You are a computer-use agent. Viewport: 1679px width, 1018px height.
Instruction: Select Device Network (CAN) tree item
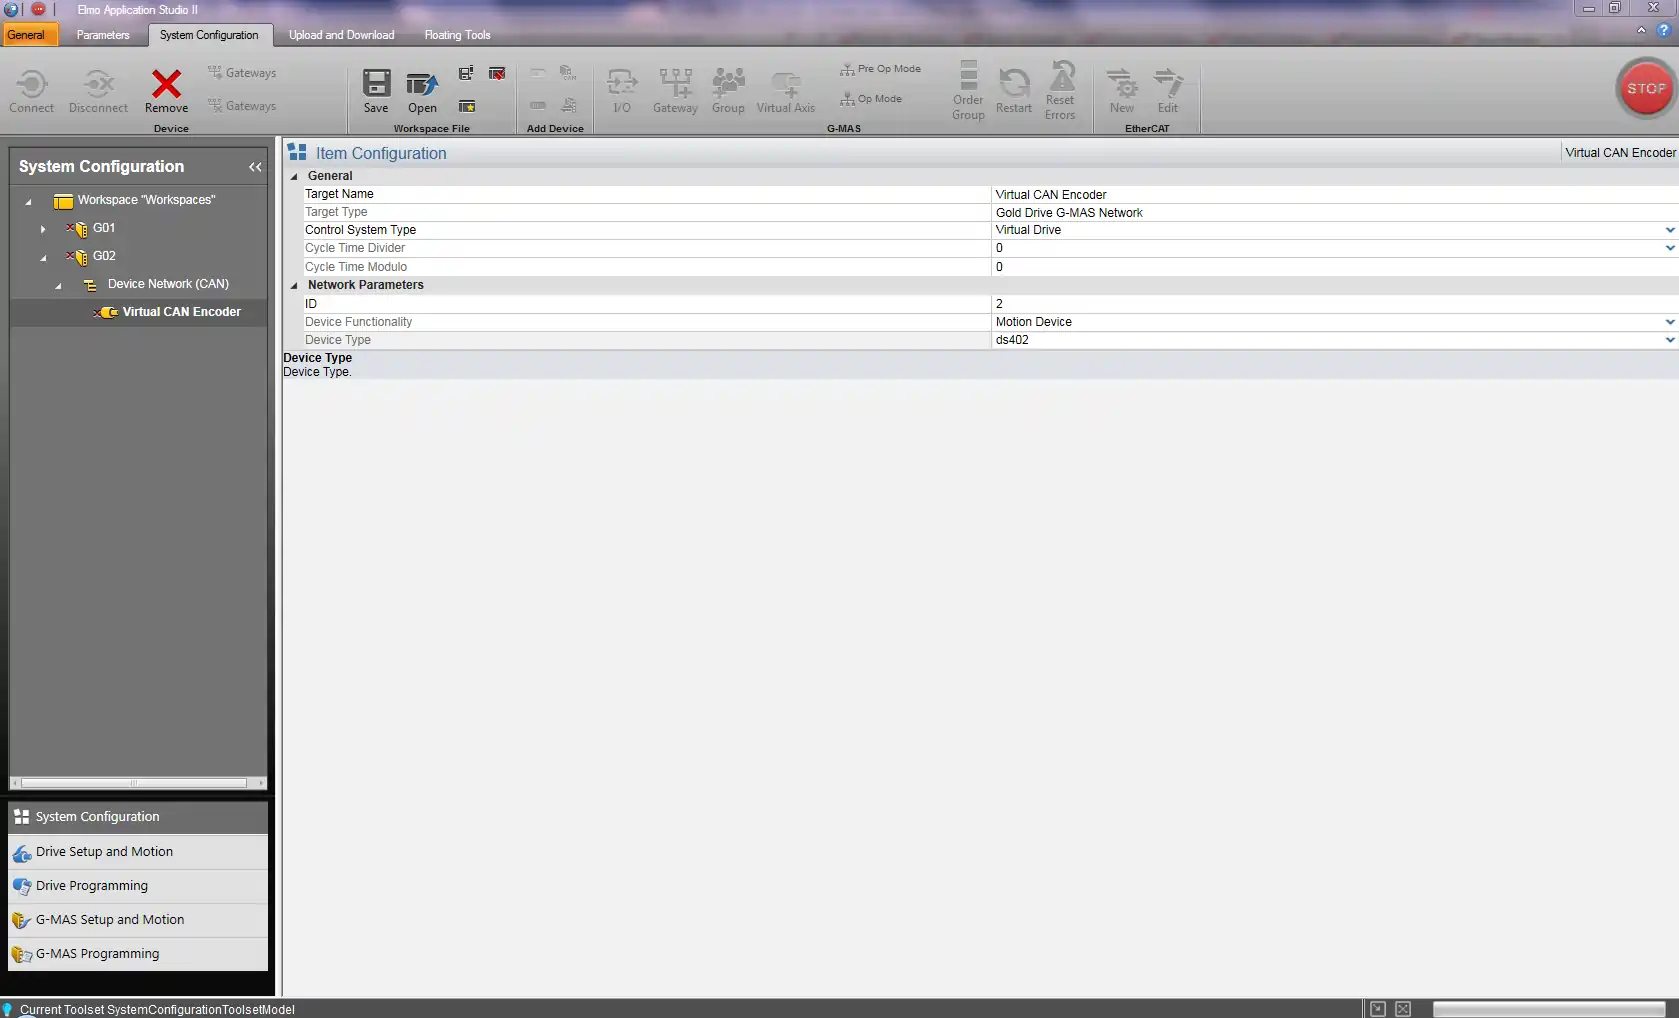[168, 284]
